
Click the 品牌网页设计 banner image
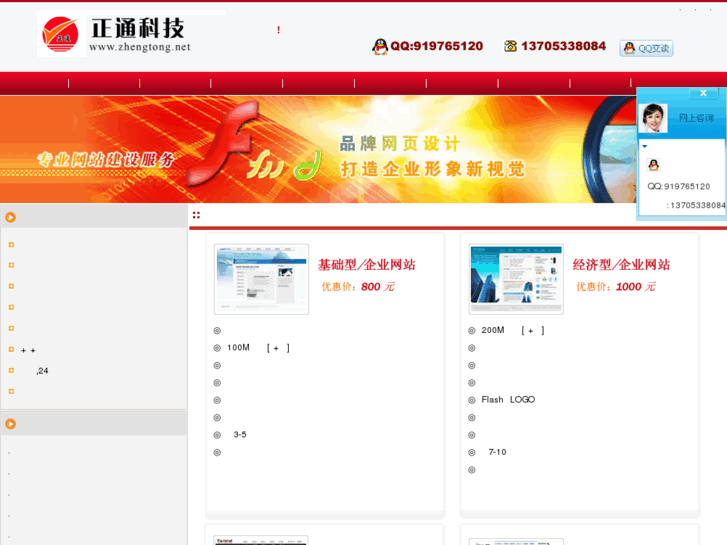pos(318,149)
